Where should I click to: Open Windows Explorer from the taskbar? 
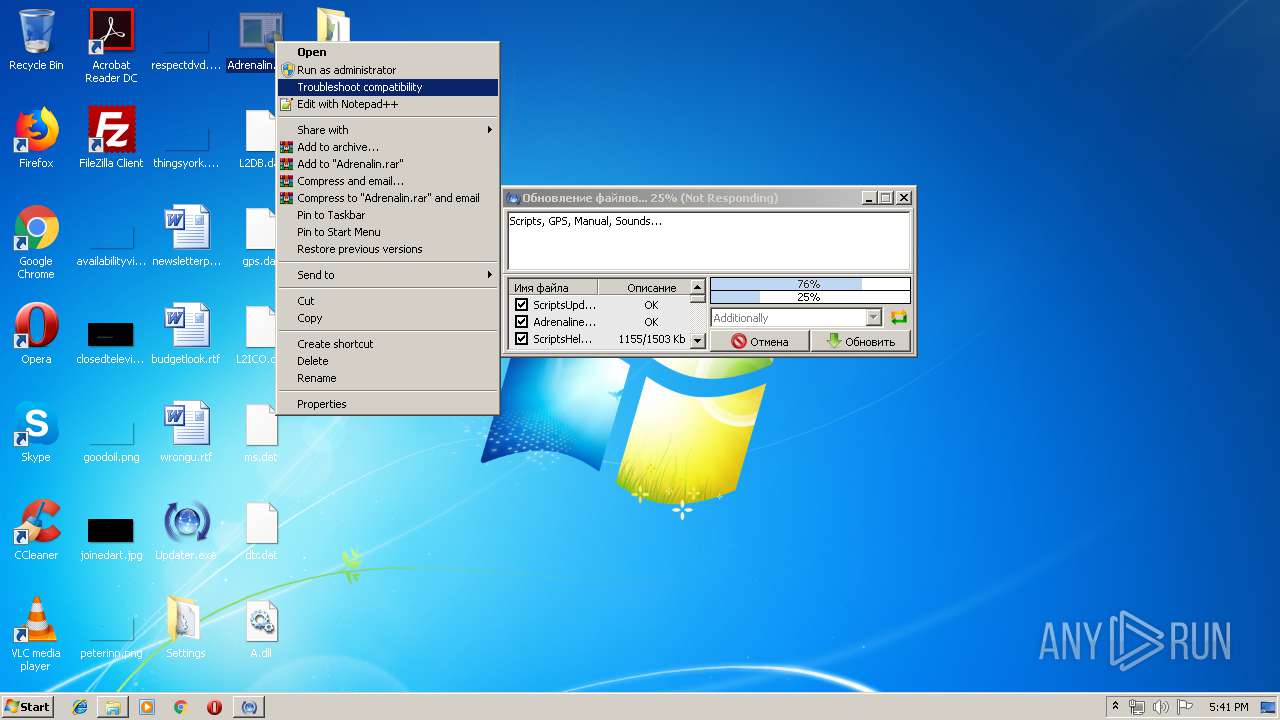[x=113, y=707]
